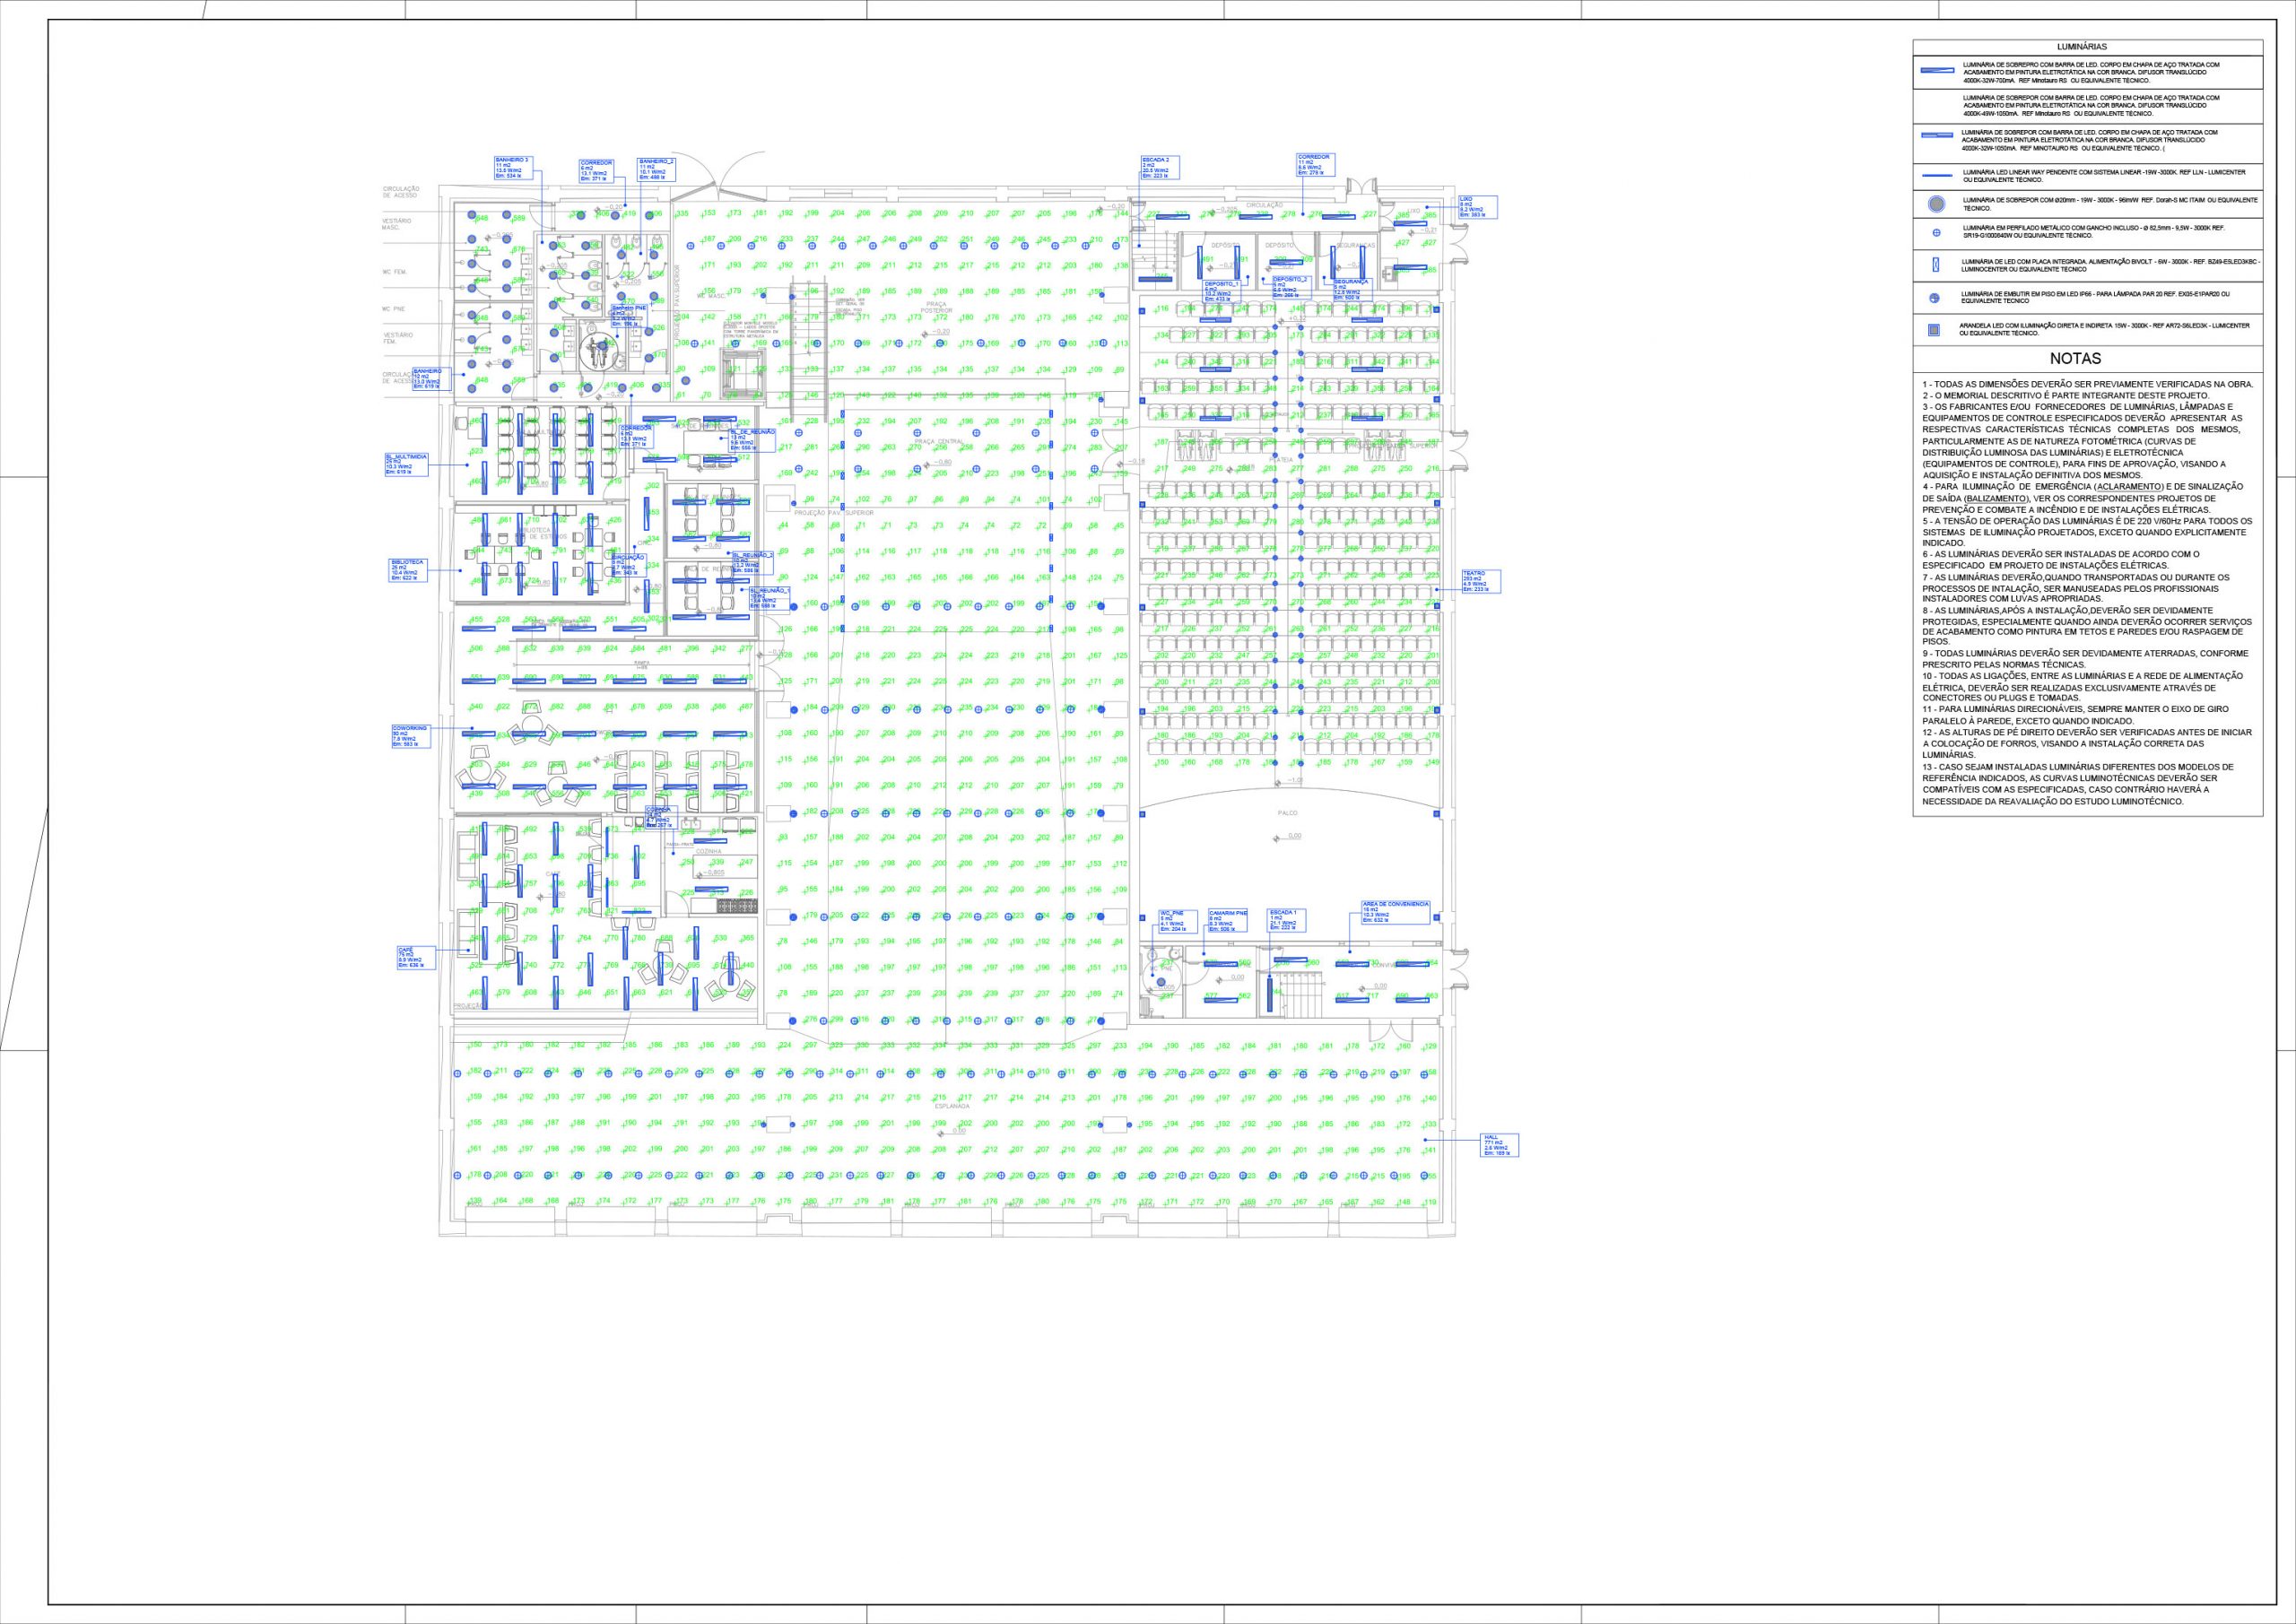The width and height of the screenshot is (2296, 1624).
Task: Click the CAMARIM PNE label box
Action: (x=1229, y=920)
